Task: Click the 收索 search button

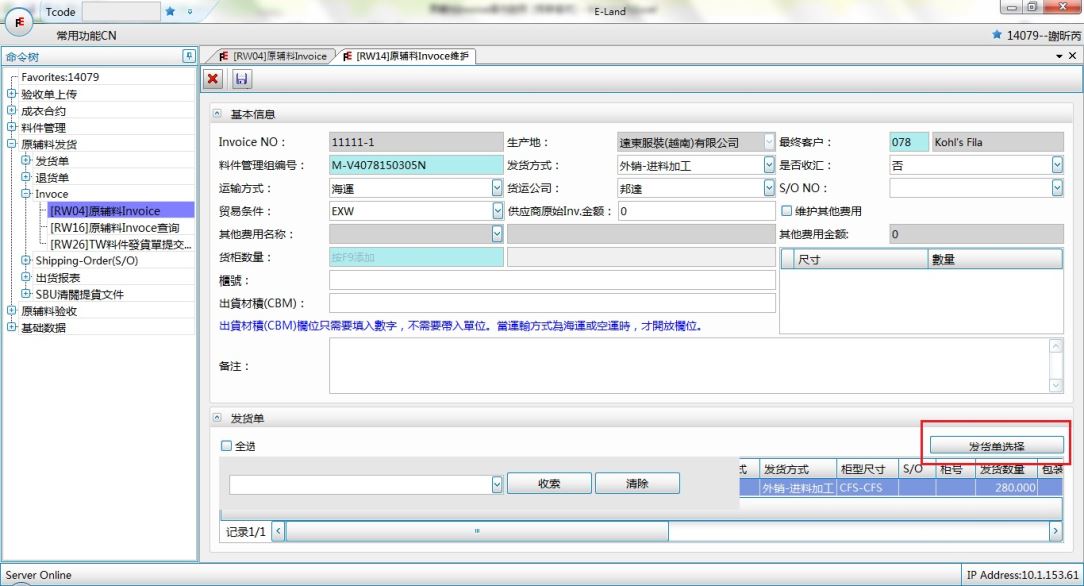Action: click(548, 483)
